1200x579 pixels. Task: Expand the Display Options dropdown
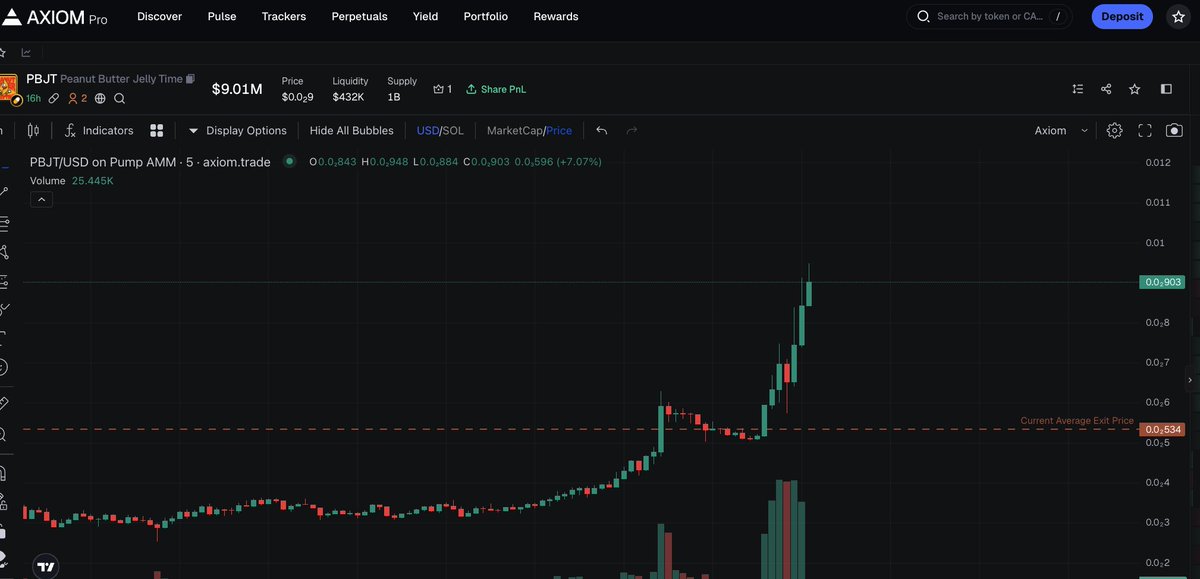coord(237,130)
